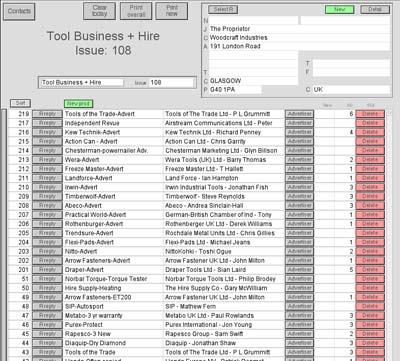400x361 pixels.
Task: Delete the Action Can - Advert row
Action: 370,141
